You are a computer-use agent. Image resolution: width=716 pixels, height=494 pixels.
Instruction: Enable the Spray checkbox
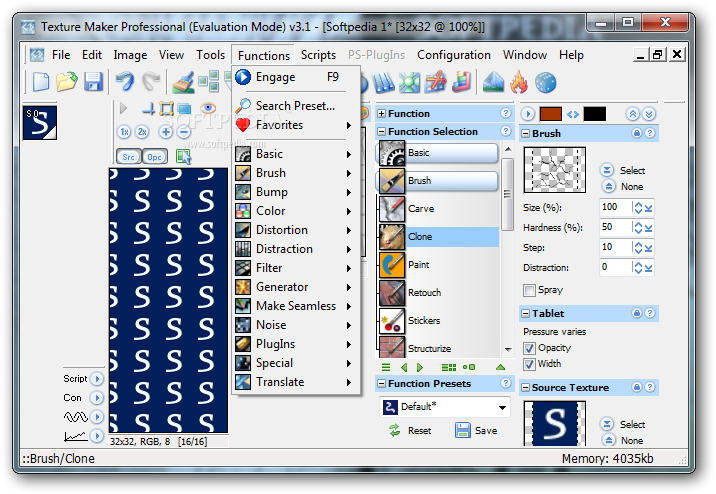529,290
